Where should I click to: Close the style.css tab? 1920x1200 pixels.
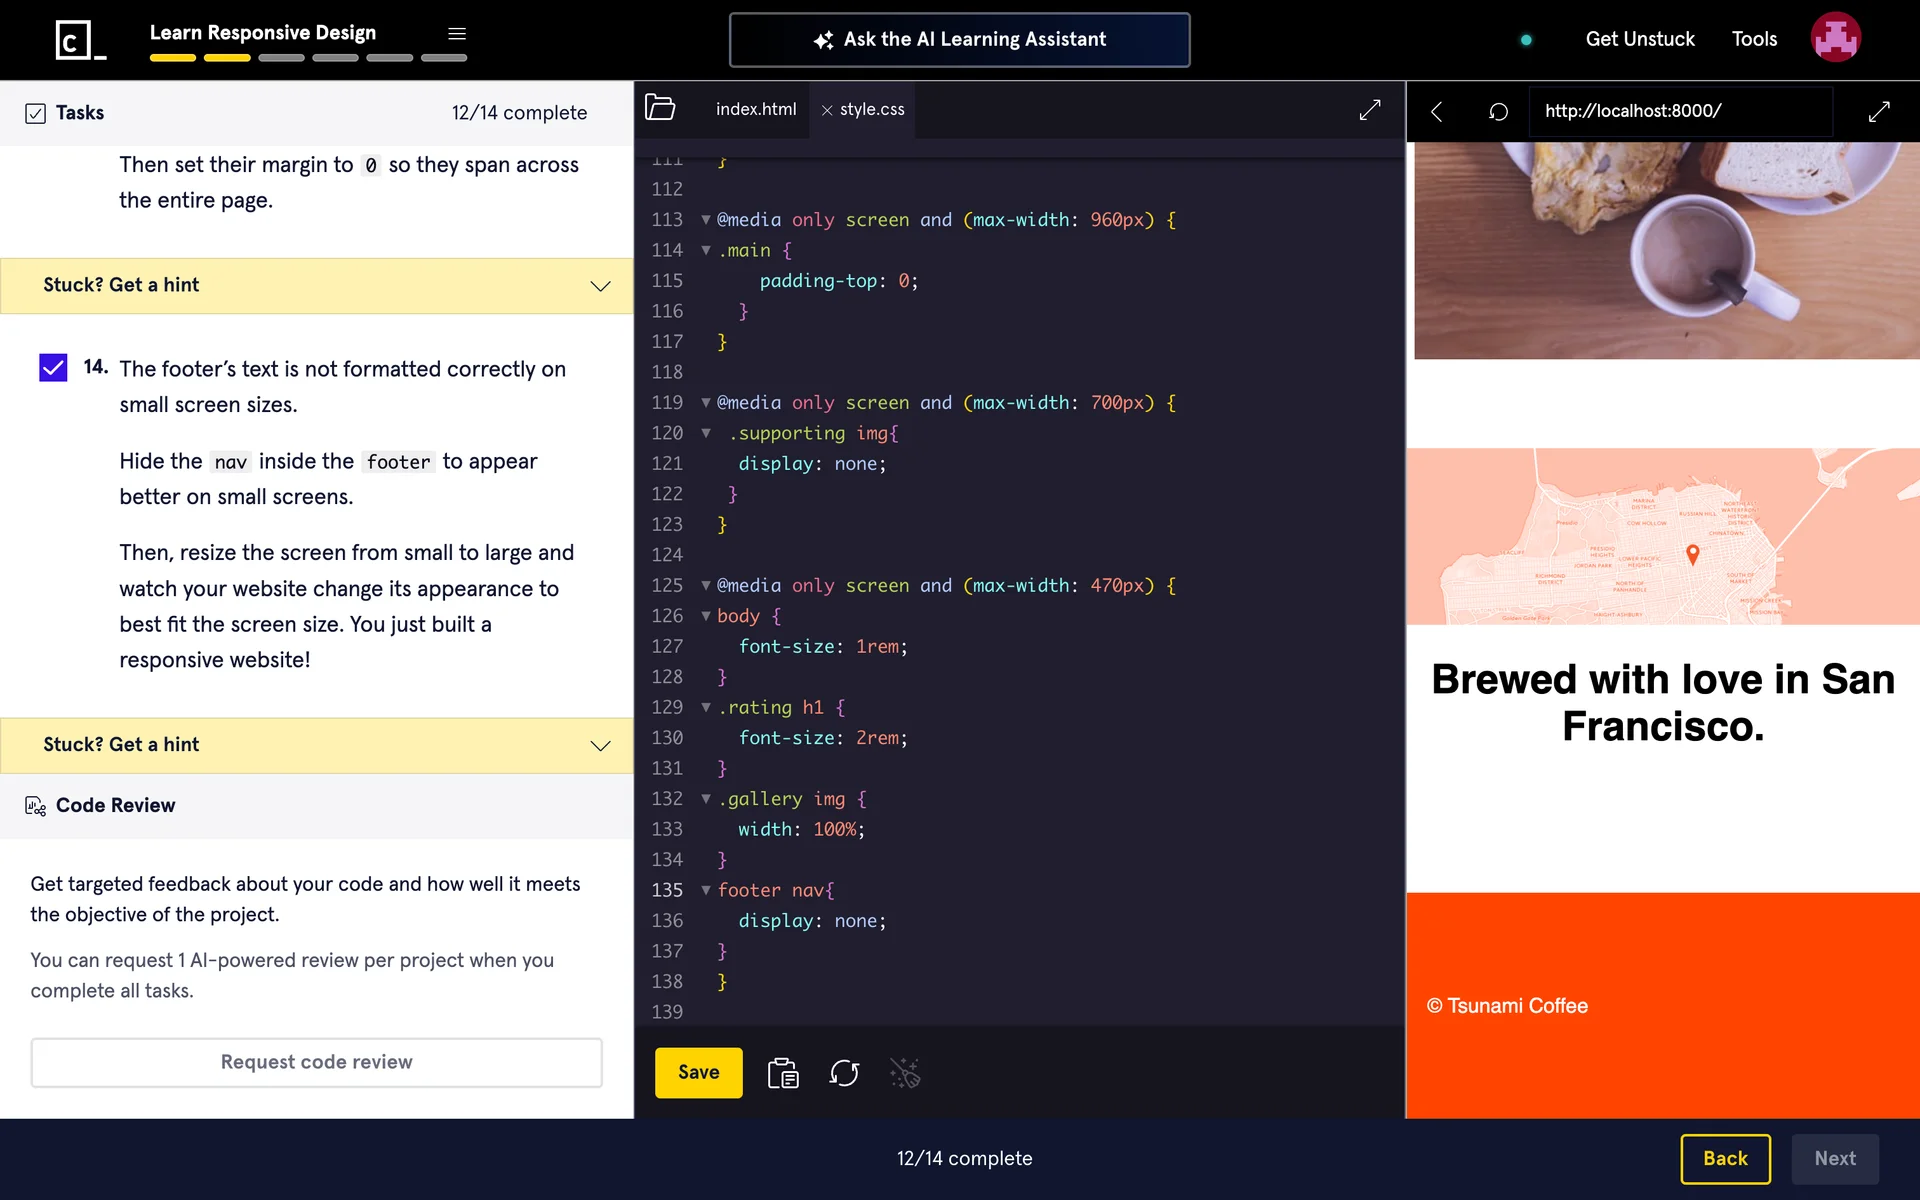(827, 110)
